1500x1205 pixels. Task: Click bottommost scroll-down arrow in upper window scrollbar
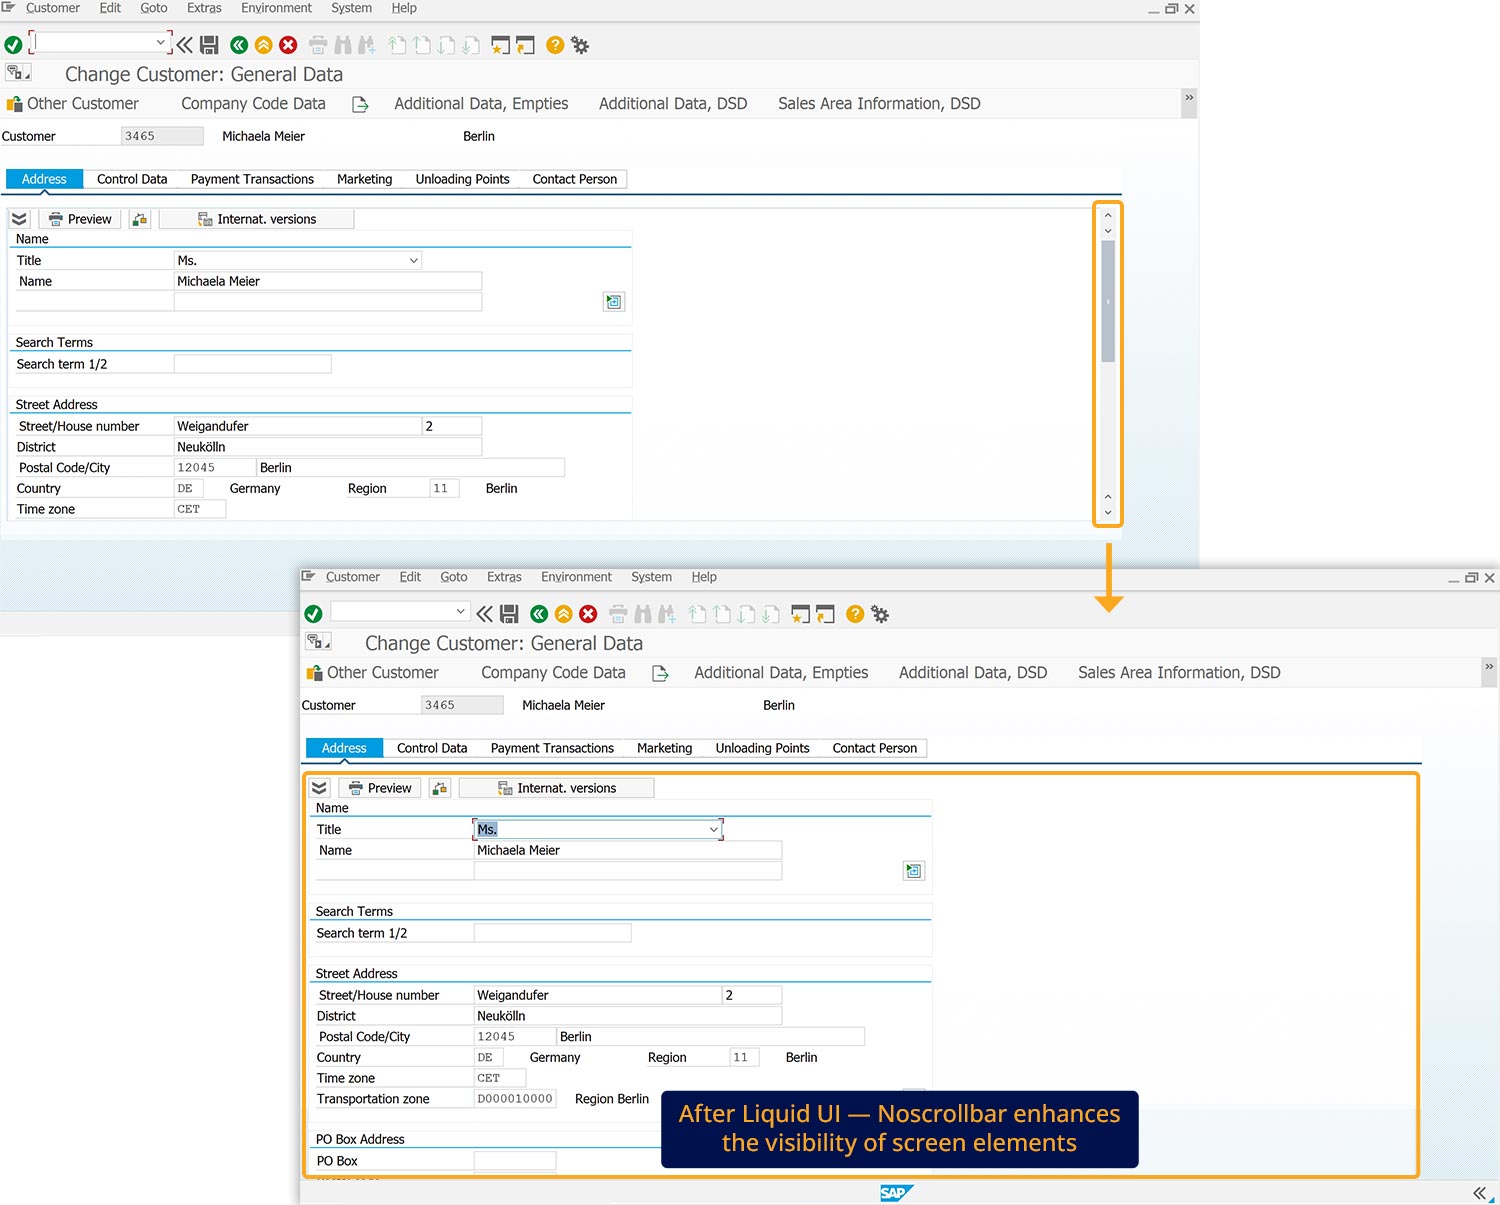1108,513
